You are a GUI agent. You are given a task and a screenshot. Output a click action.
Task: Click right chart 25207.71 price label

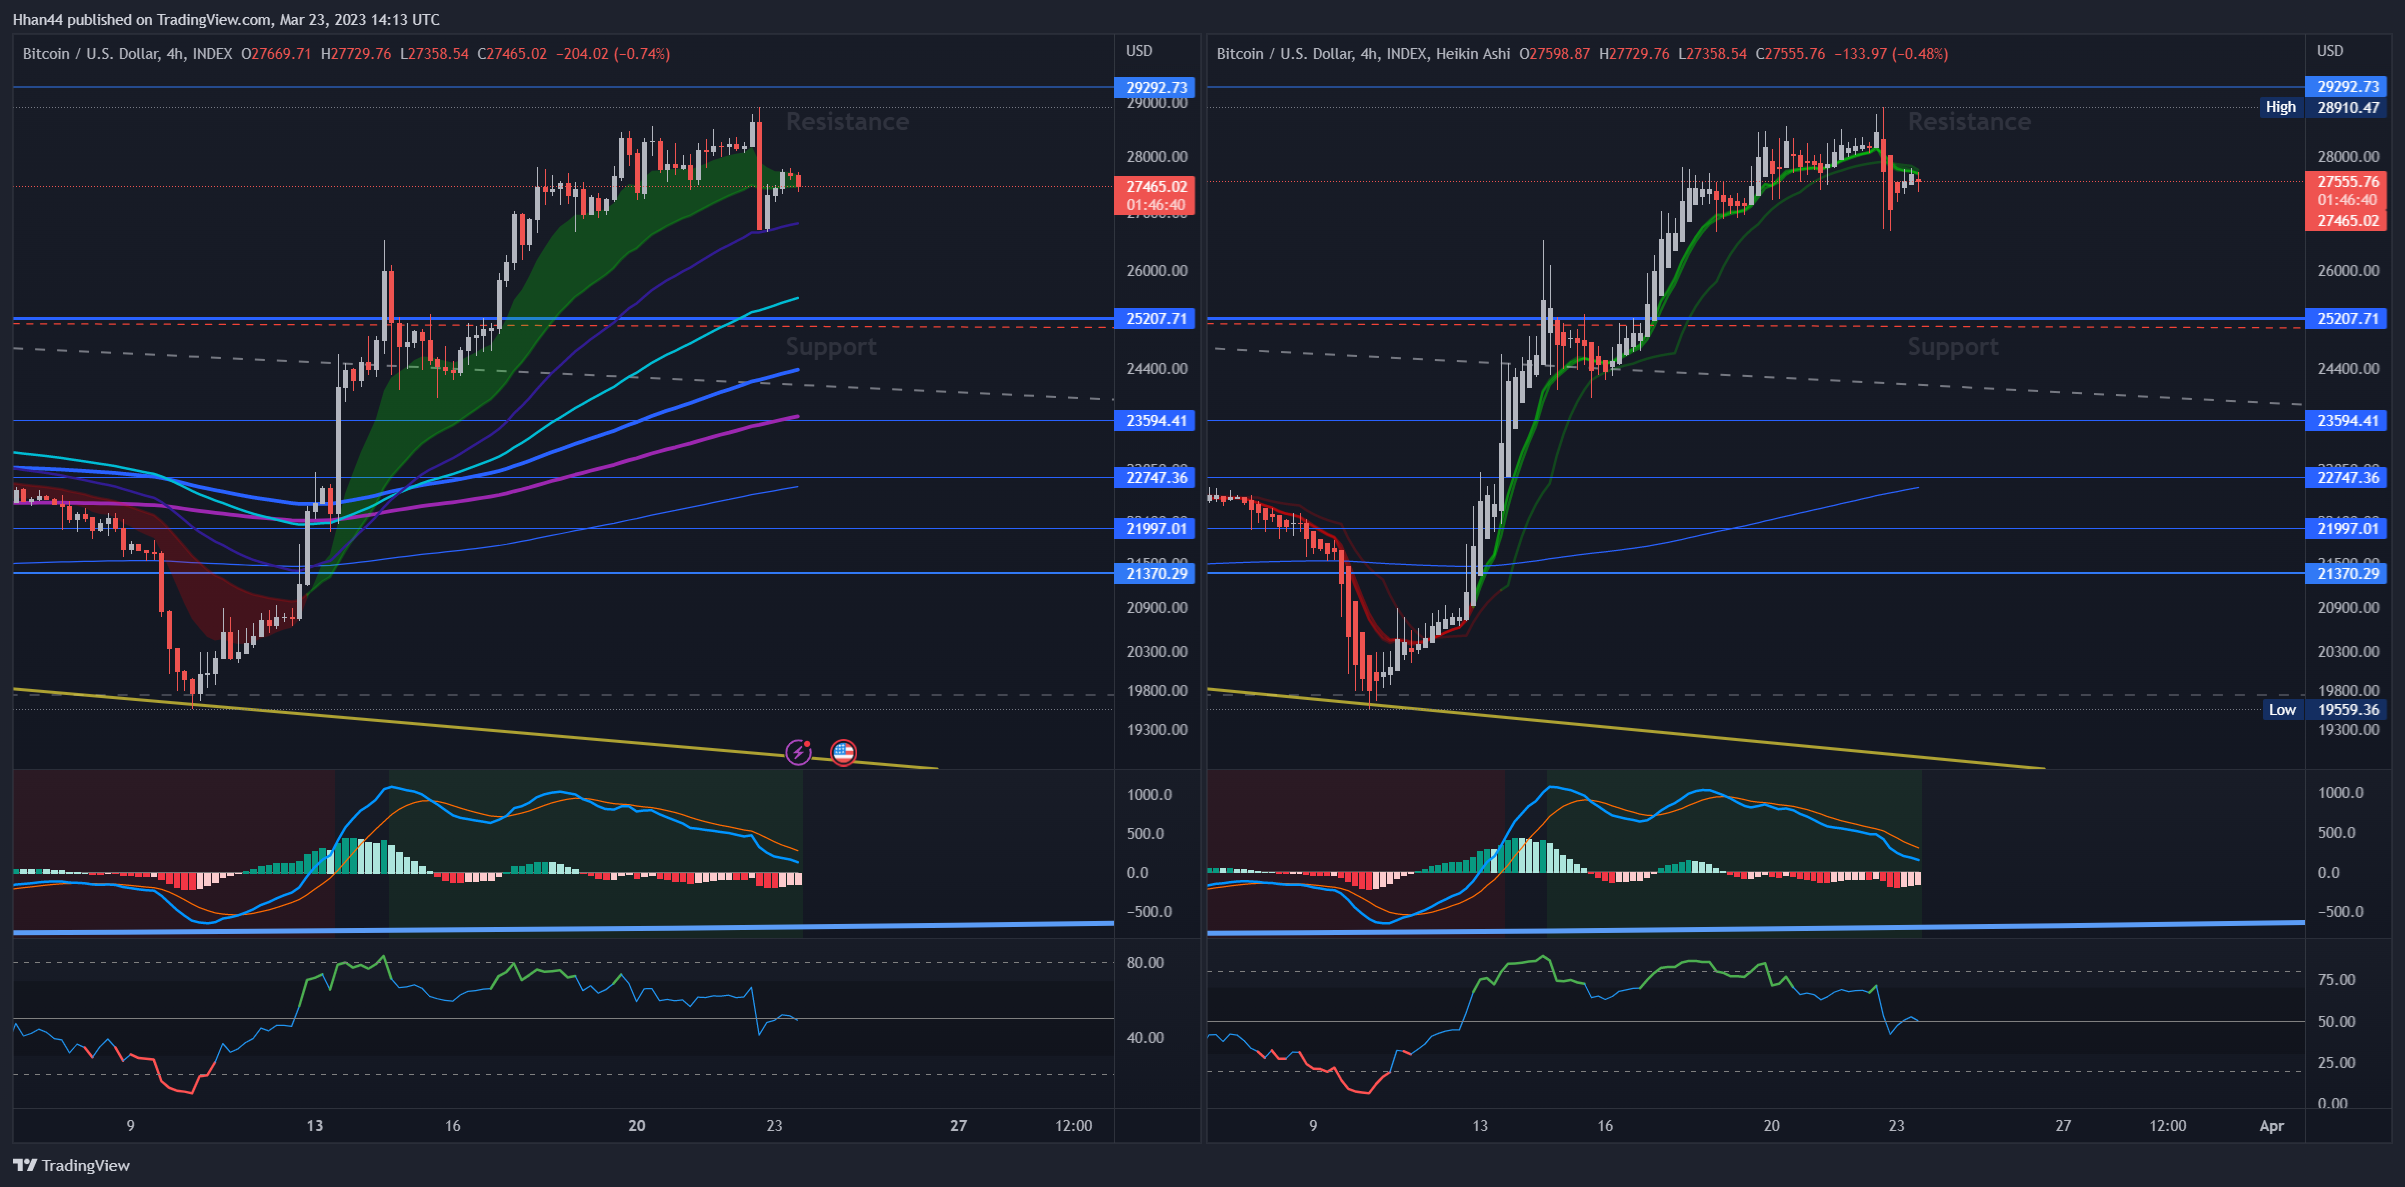tap(2347, 319)
